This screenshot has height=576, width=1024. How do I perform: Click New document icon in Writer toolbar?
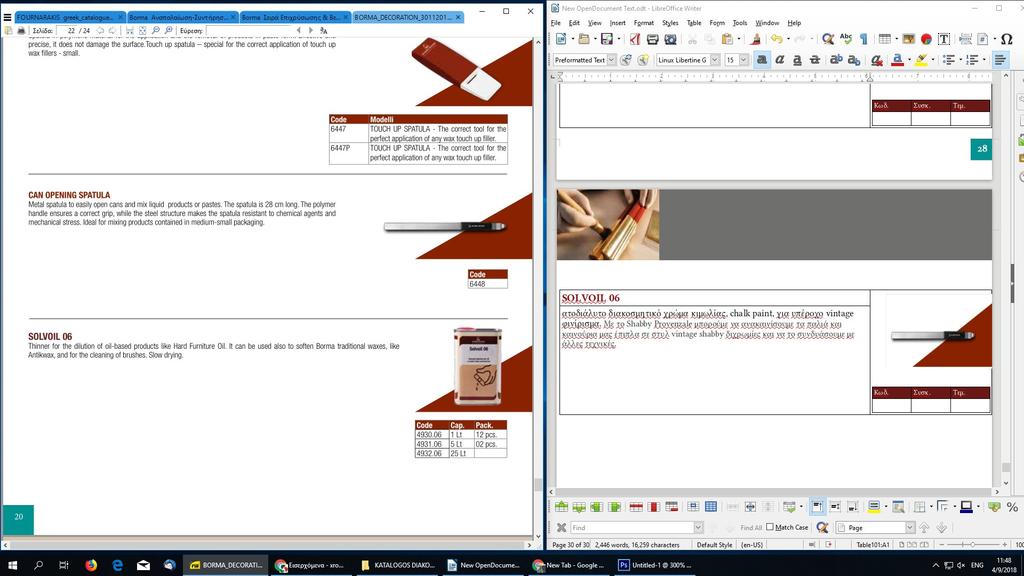click(561, 40)
